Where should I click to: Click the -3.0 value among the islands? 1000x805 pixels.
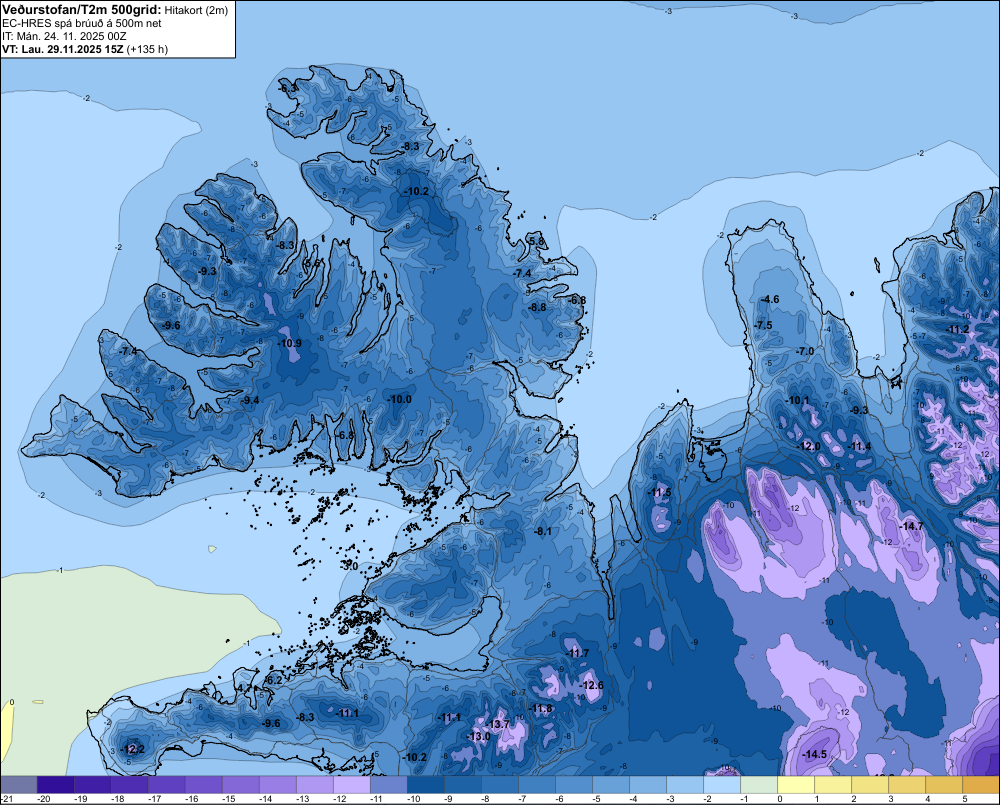tap(350, 566)
